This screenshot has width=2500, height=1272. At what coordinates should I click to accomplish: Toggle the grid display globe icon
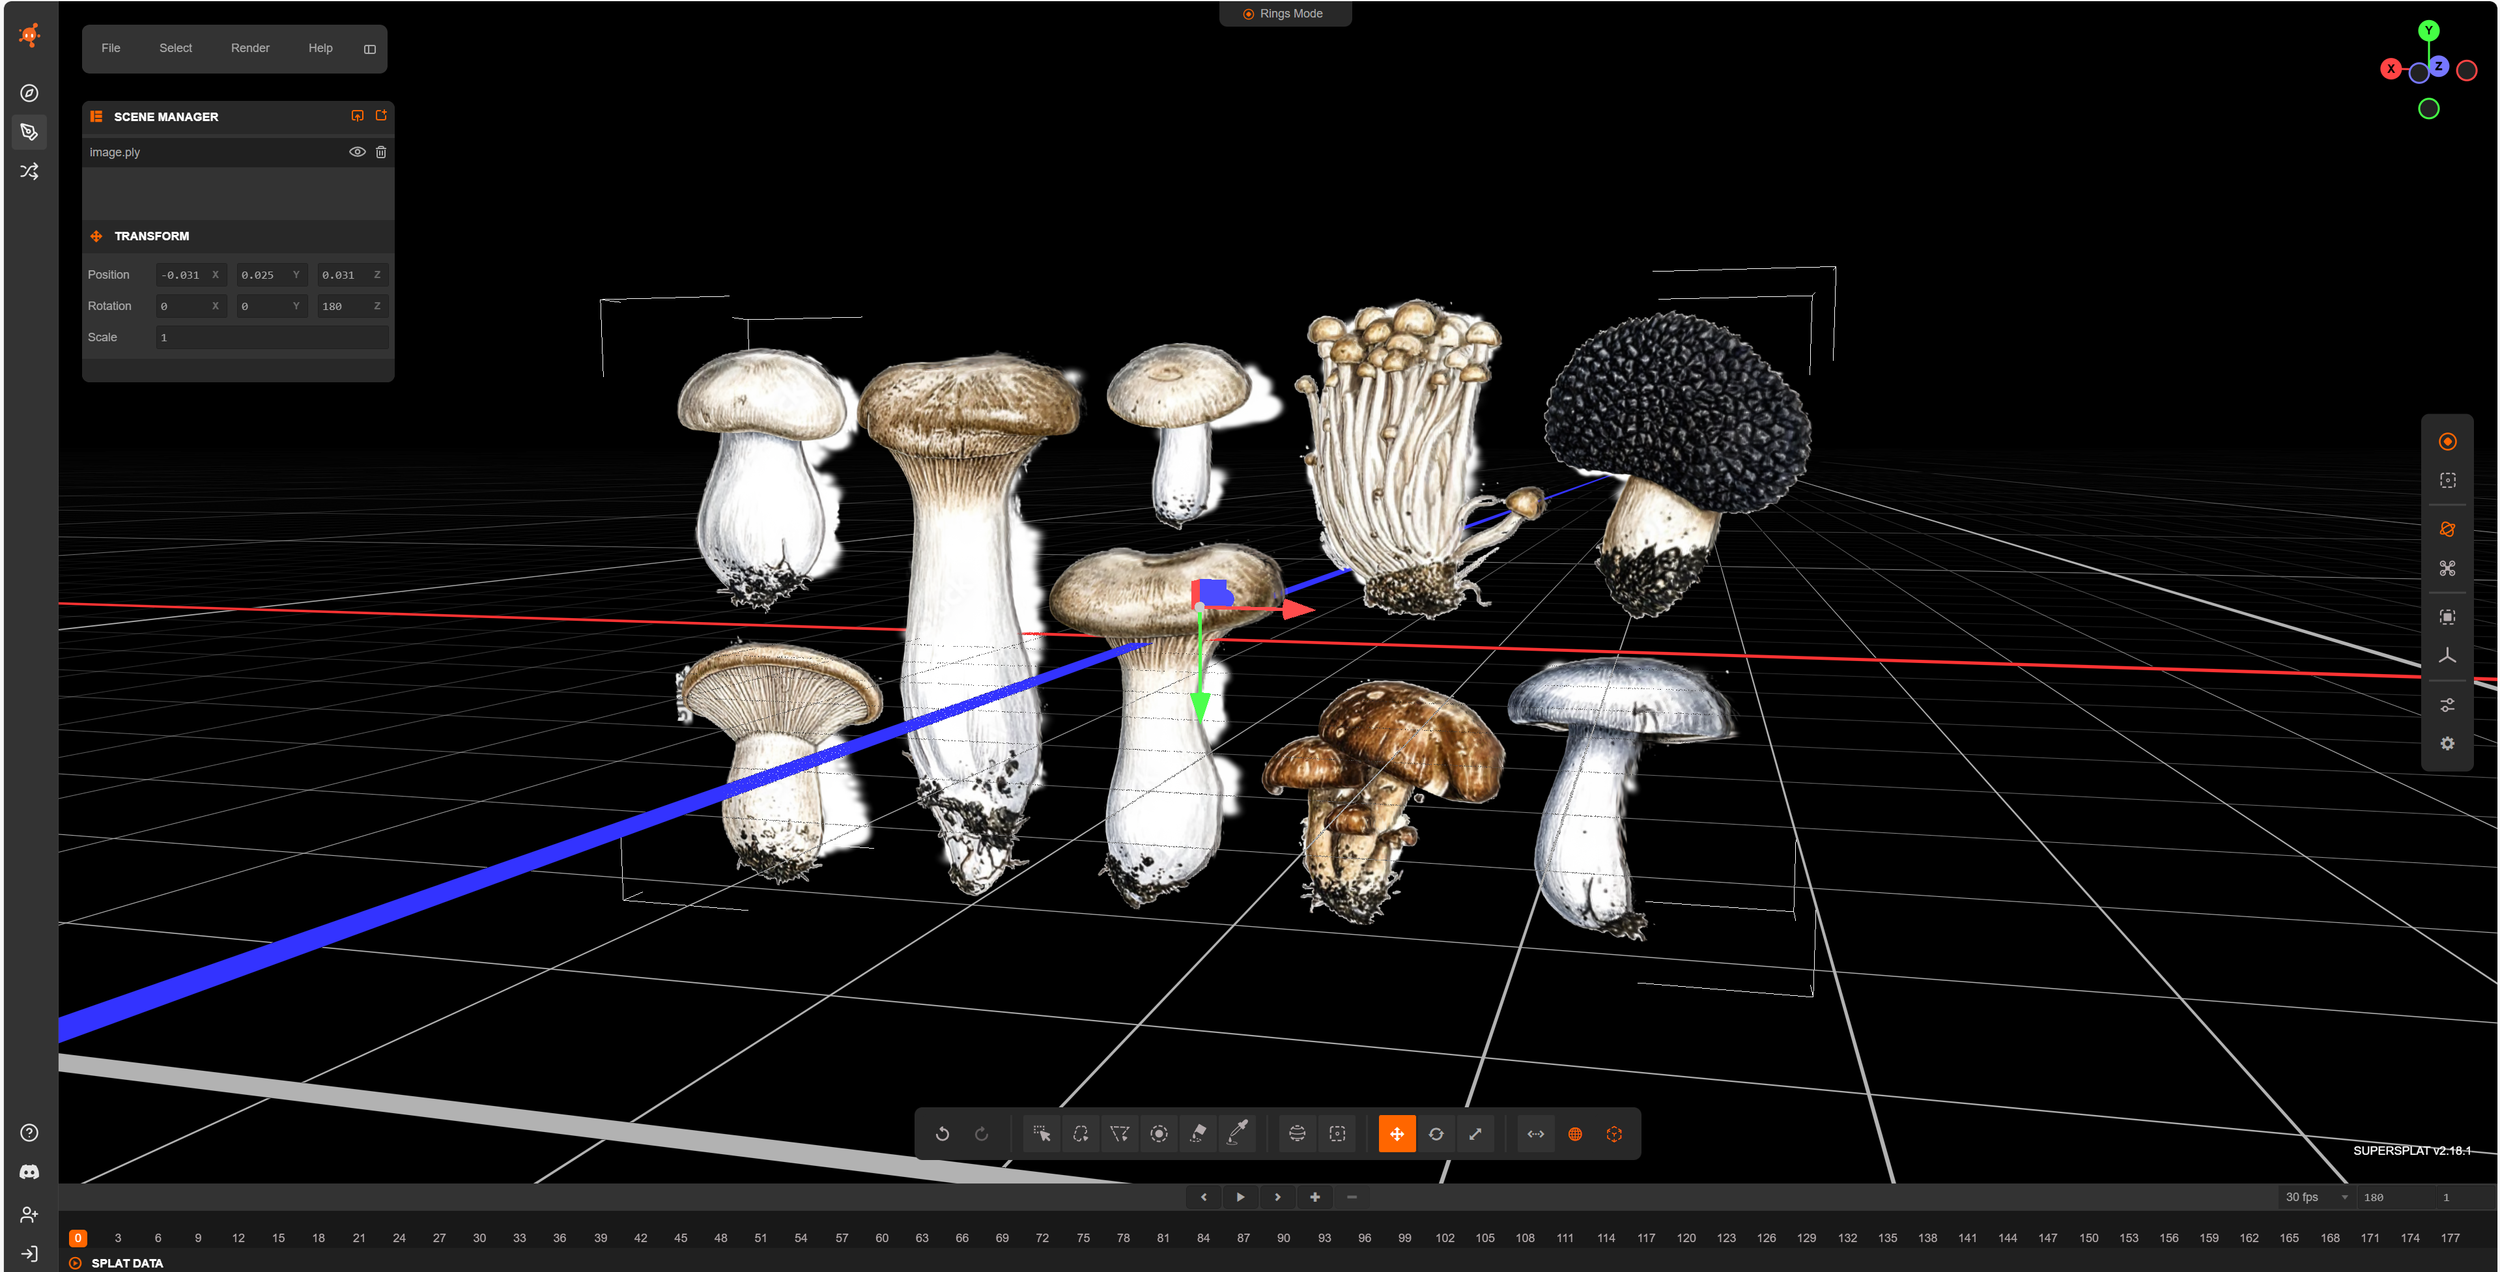pos(1575,1134)
